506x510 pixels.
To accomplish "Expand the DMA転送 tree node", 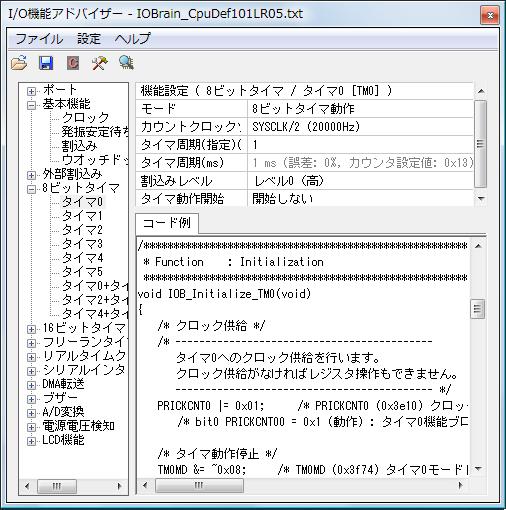I will (x=31, y=385).
